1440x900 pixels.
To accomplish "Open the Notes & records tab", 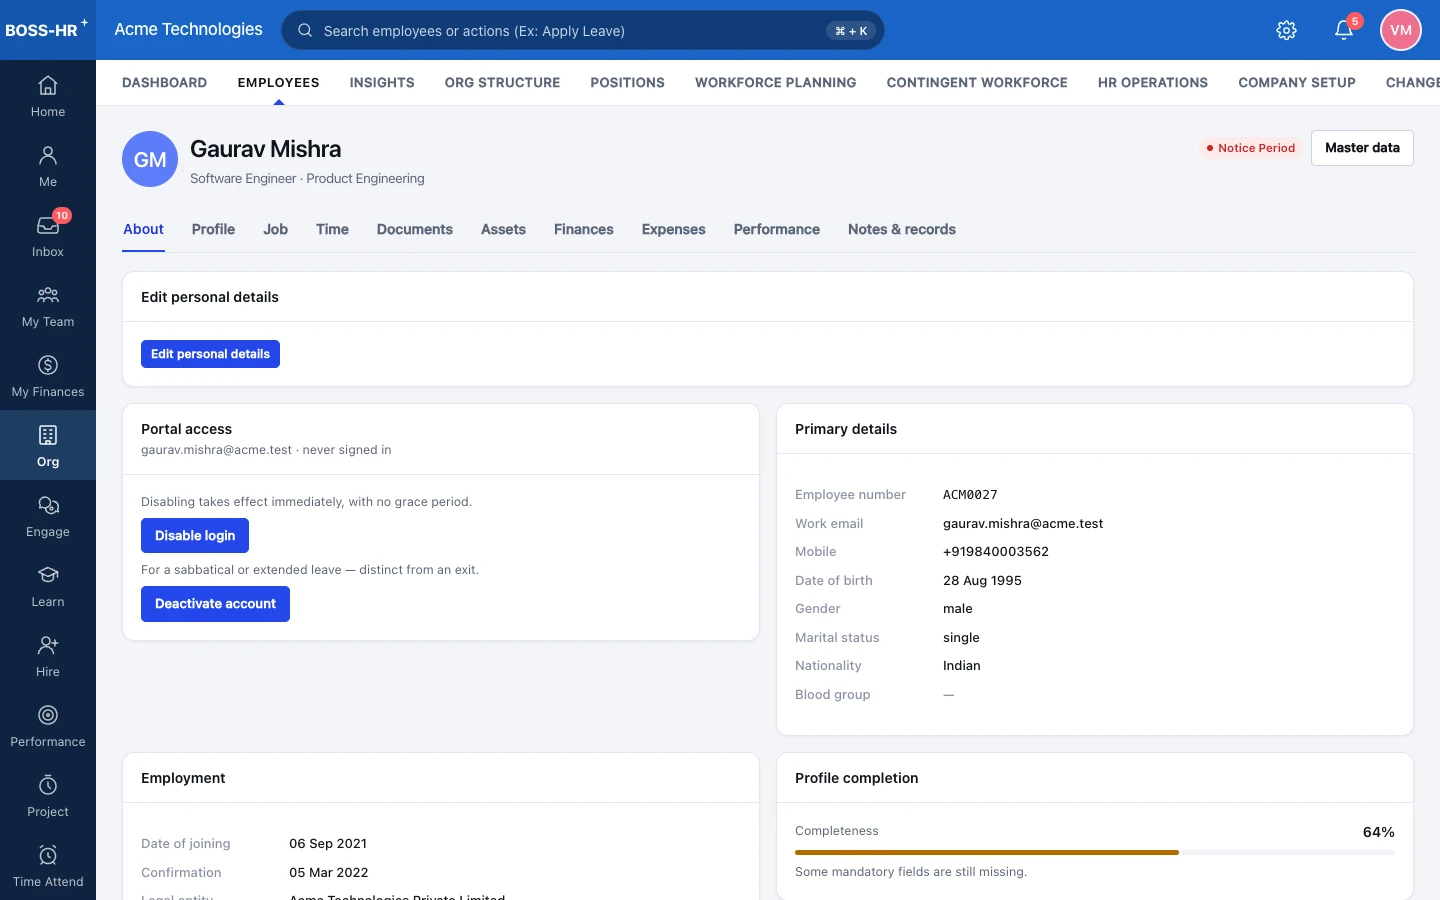I will pyautogui.click(x=901, y=229).
